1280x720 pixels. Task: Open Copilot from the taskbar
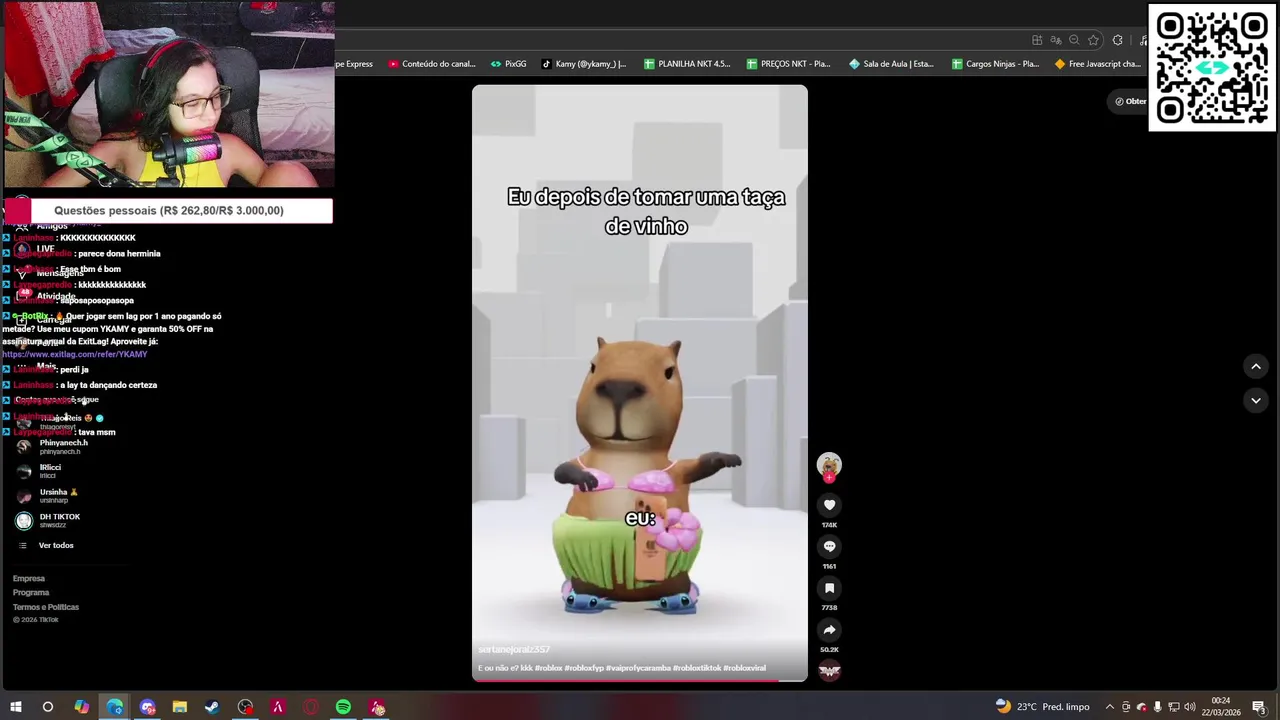pos(82,707)
